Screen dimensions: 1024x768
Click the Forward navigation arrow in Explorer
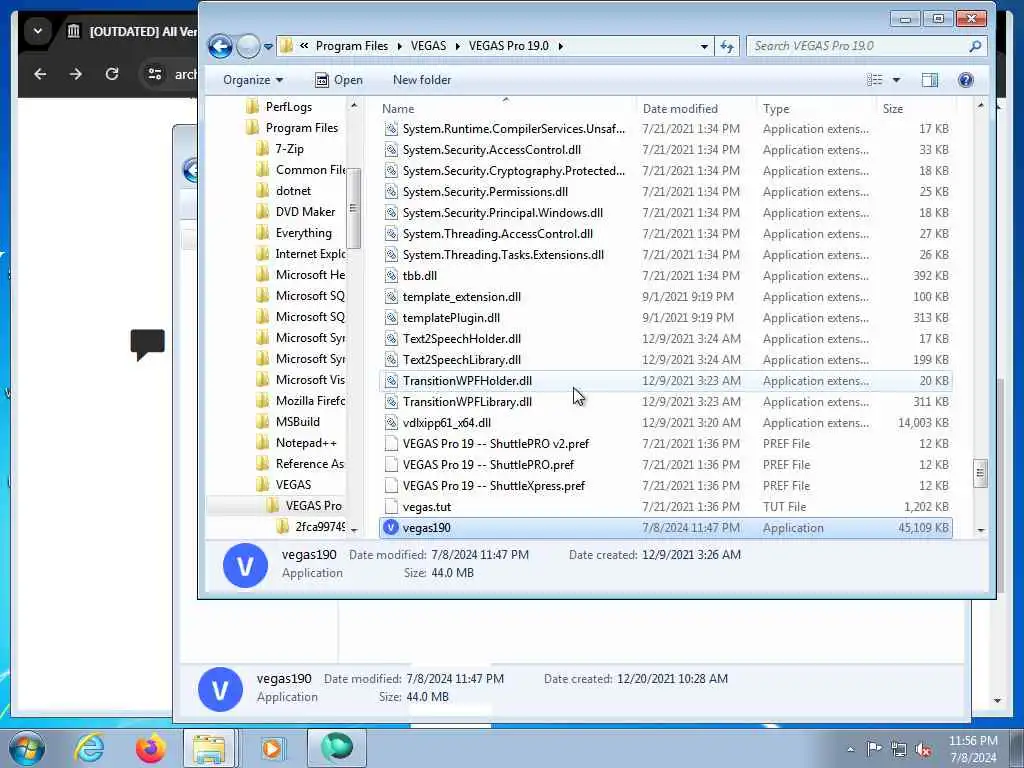248,46
